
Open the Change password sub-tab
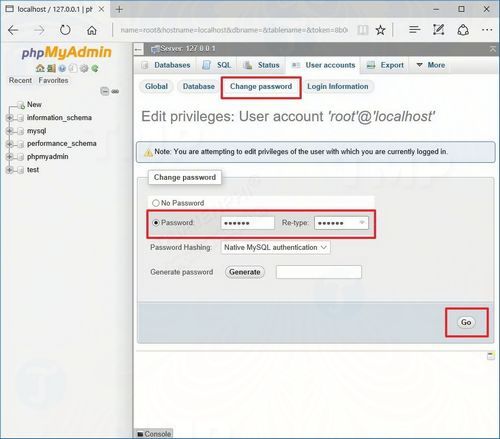(261, 86)
